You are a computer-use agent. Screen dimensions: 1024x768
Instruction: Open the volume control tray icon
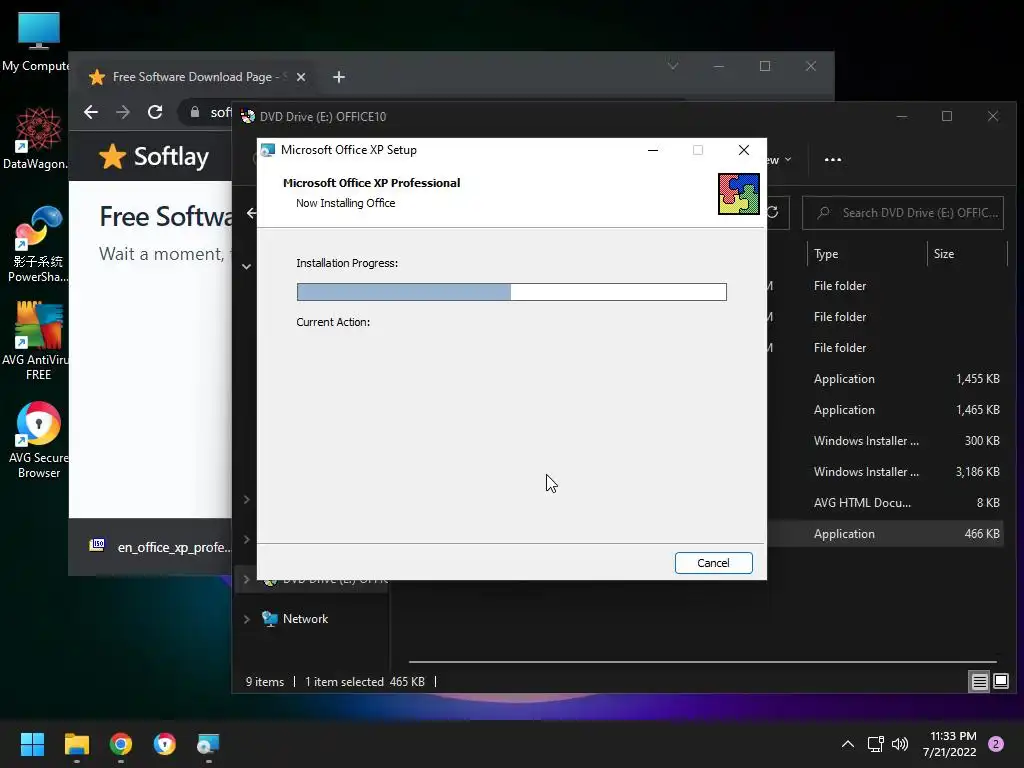[x=900, y=744]
